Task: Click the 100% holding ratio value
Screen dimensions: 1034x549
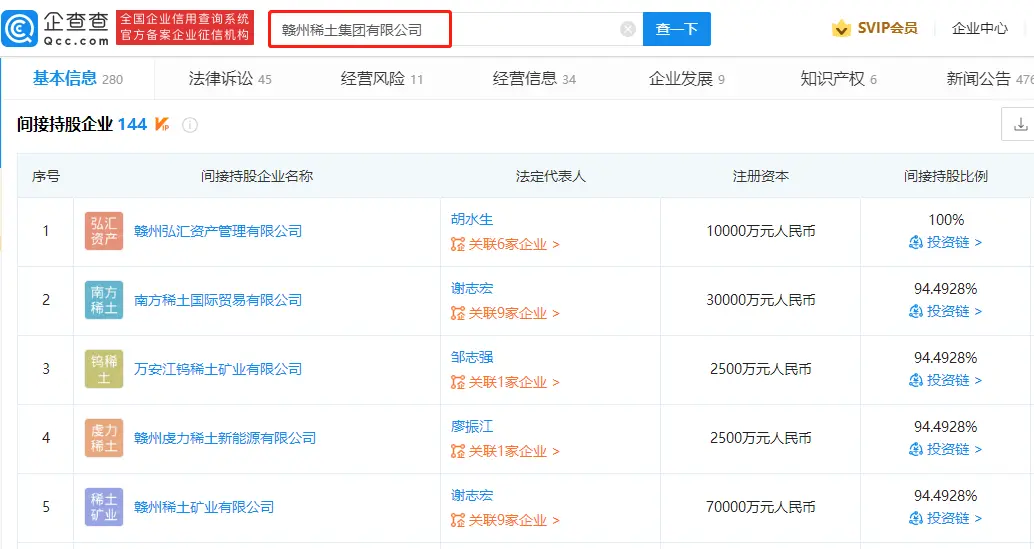Action: tap(946, 219)
